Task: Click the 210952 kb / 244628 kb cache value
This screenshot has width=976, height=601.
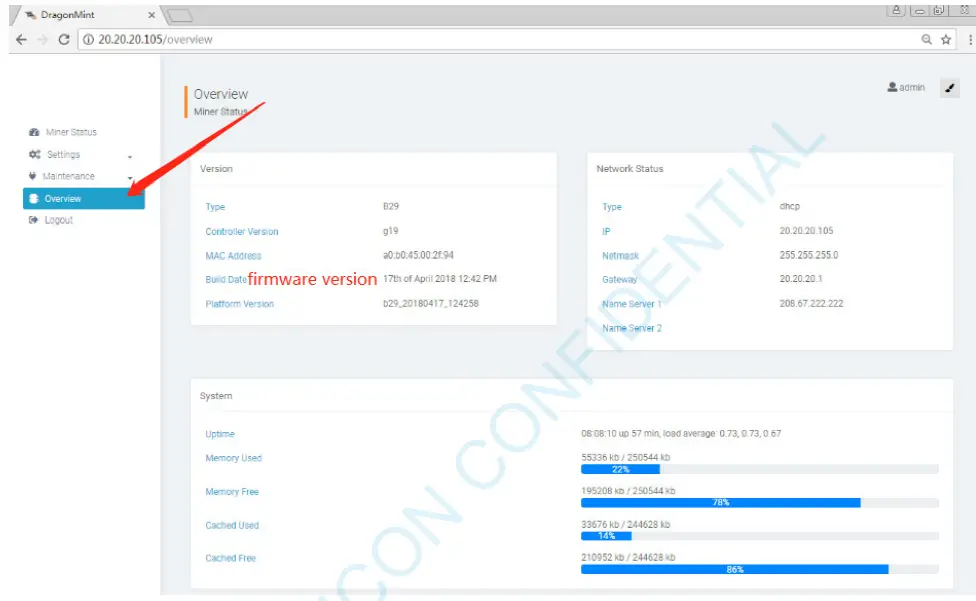Action: pos(628,557)
